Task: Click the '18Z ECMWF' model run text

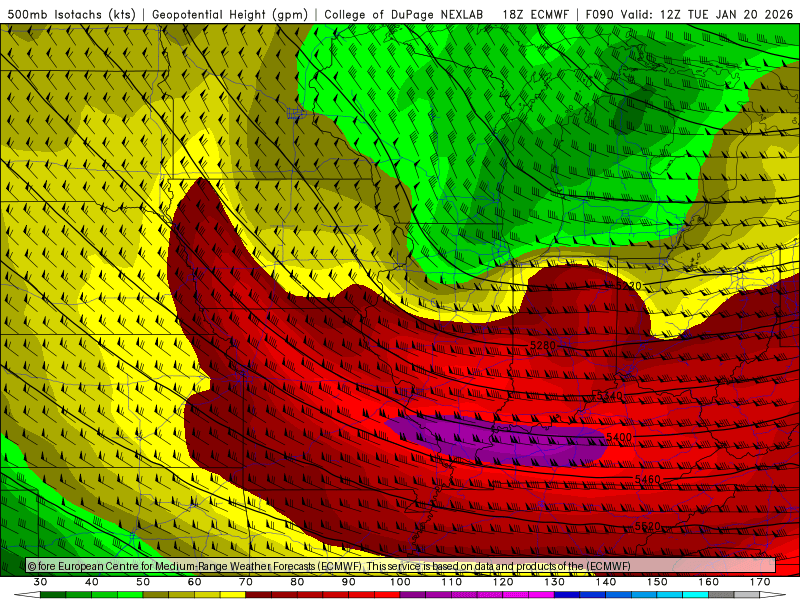Action: tap(535, 14)
